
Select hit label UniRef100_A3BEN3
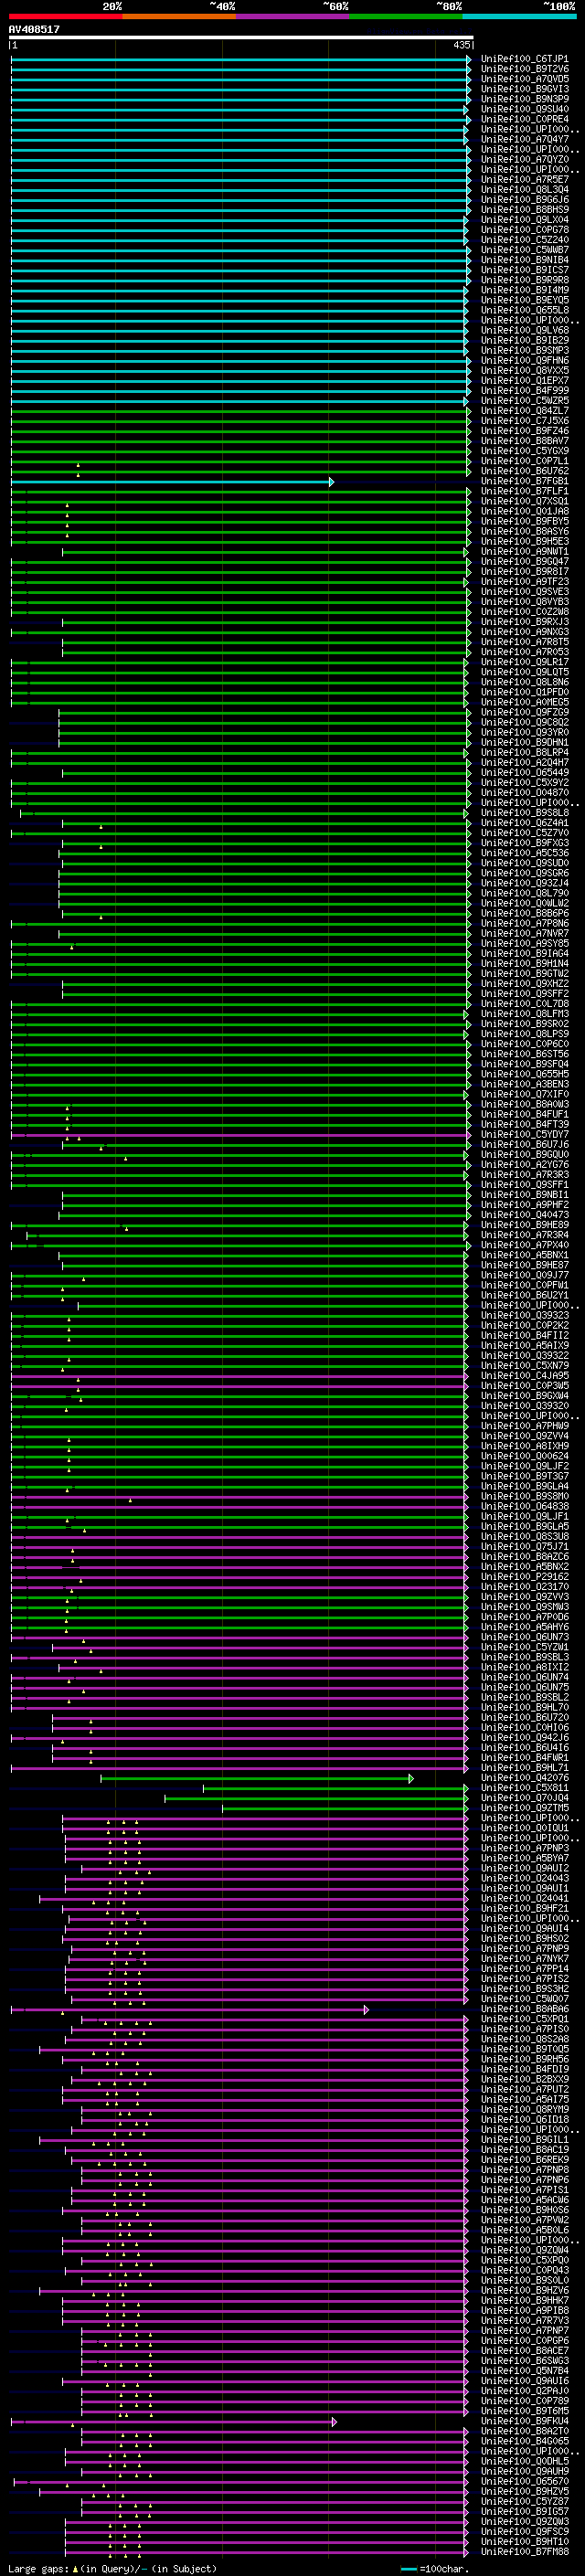pyautogui.click(x=524, y=1085)
